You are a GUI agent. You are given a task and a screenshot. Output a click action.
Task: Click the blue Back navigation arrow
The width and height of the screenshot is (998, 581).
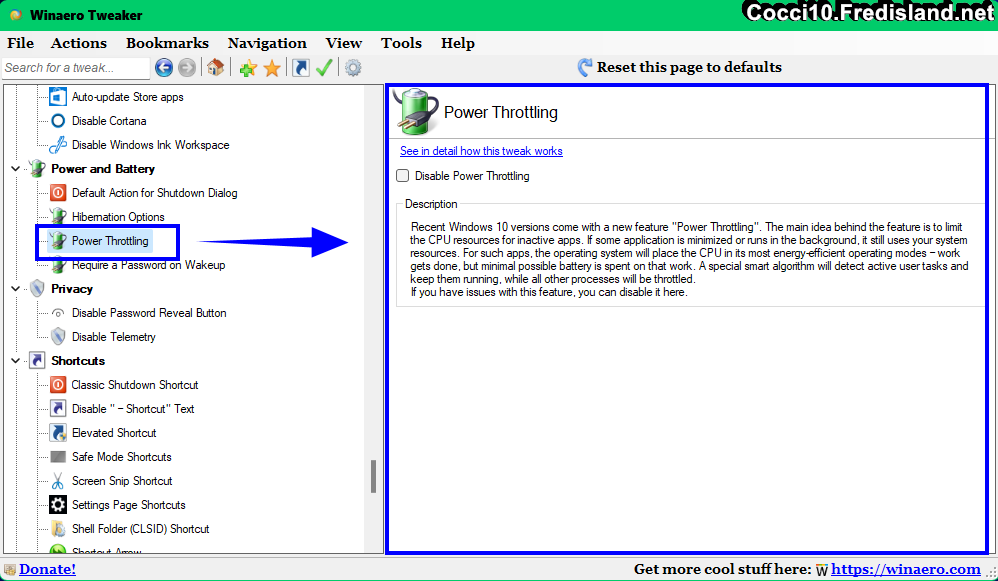[x=164, y=67]
